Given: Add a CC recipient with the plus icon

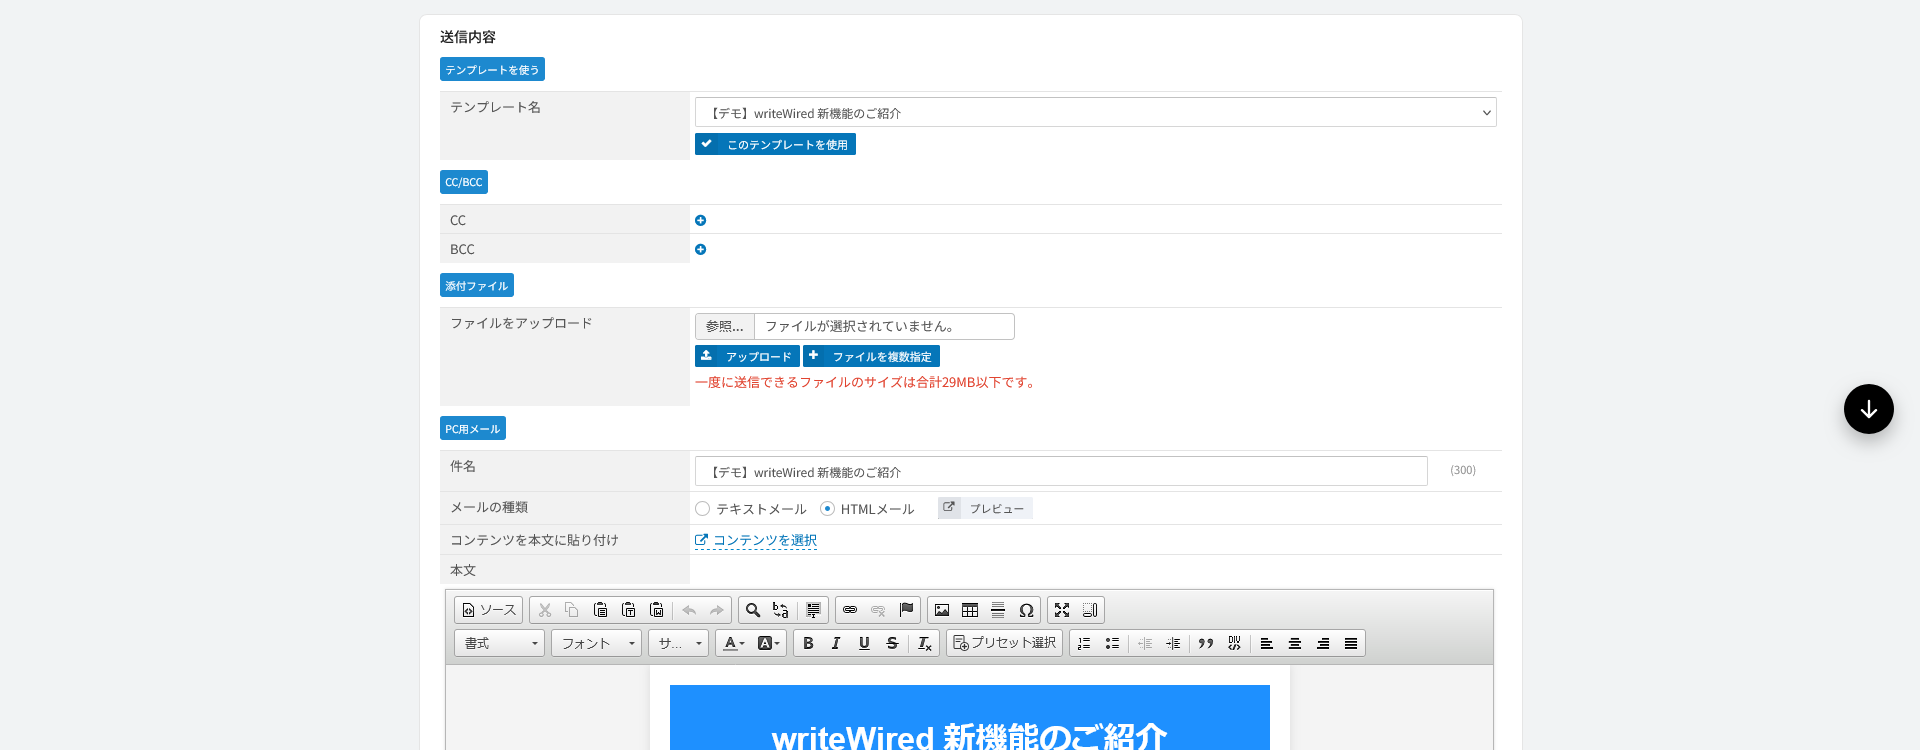Looking at the screenshot, I should (x=700, y=220).
